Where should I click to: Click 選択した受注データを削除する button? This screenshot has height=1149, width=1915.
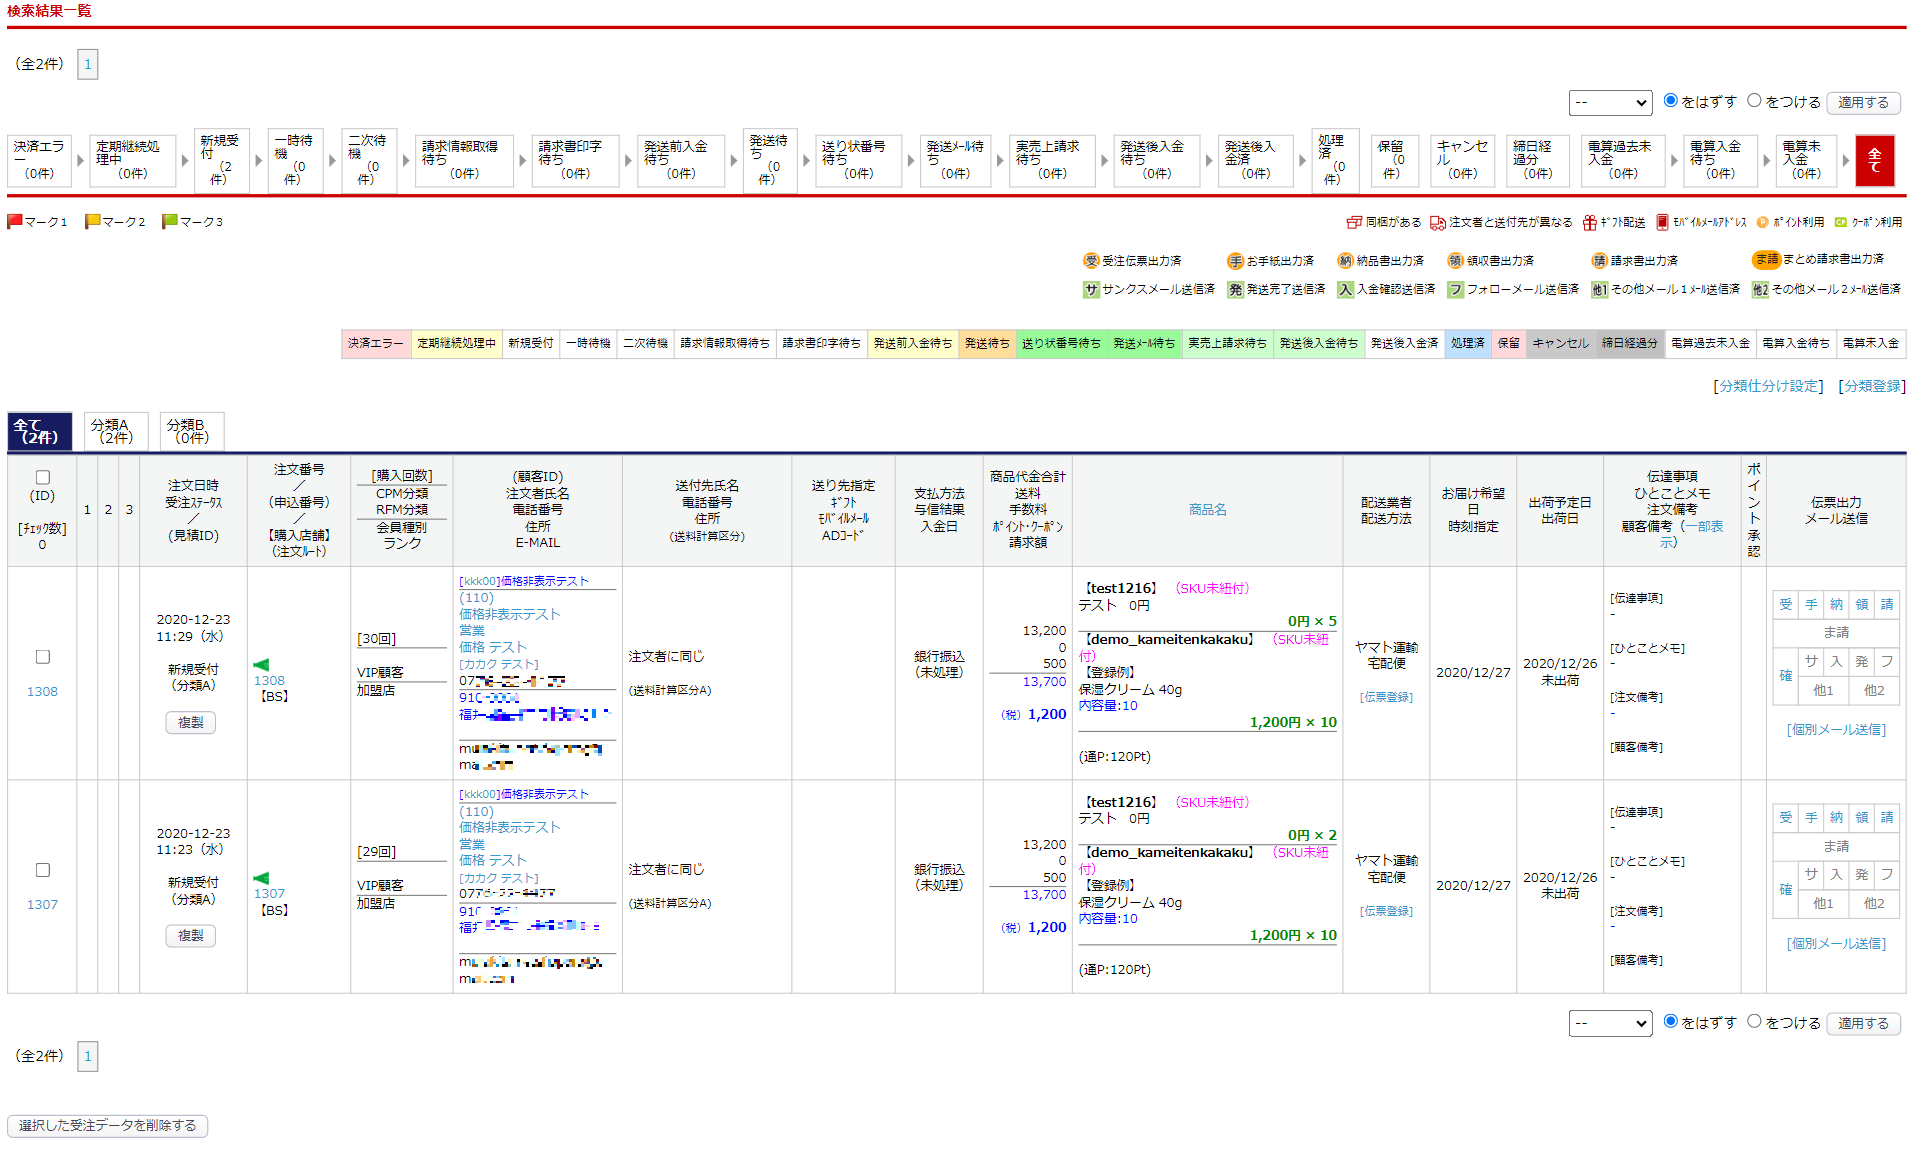(108, 1126)
